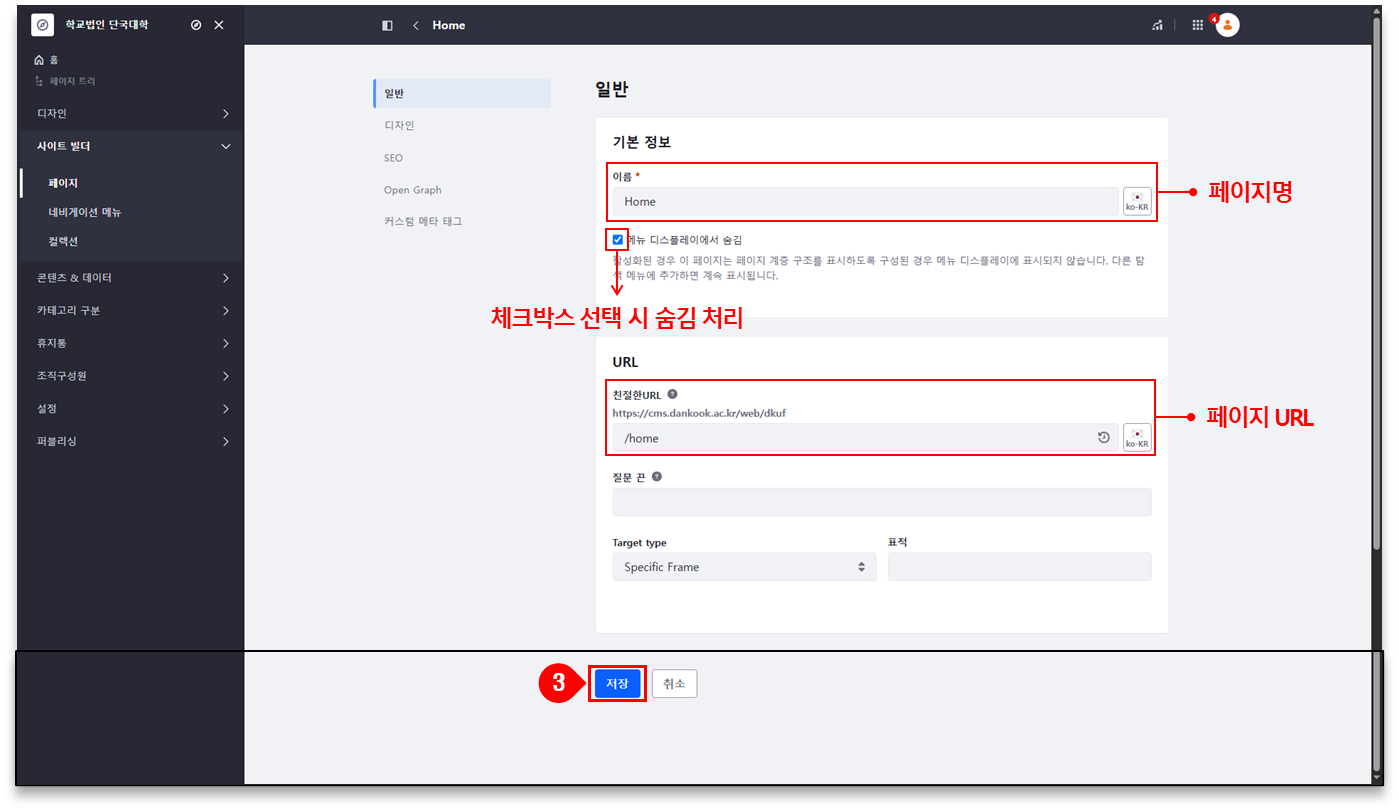
Task: Click the 취소 cancel button
Action: coord(674,684)
